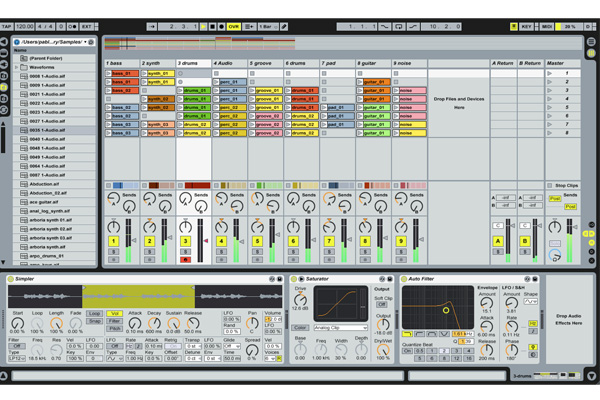600x400 pixels.
Task: Click the metronome icon
Action: [x=72, y=26]
